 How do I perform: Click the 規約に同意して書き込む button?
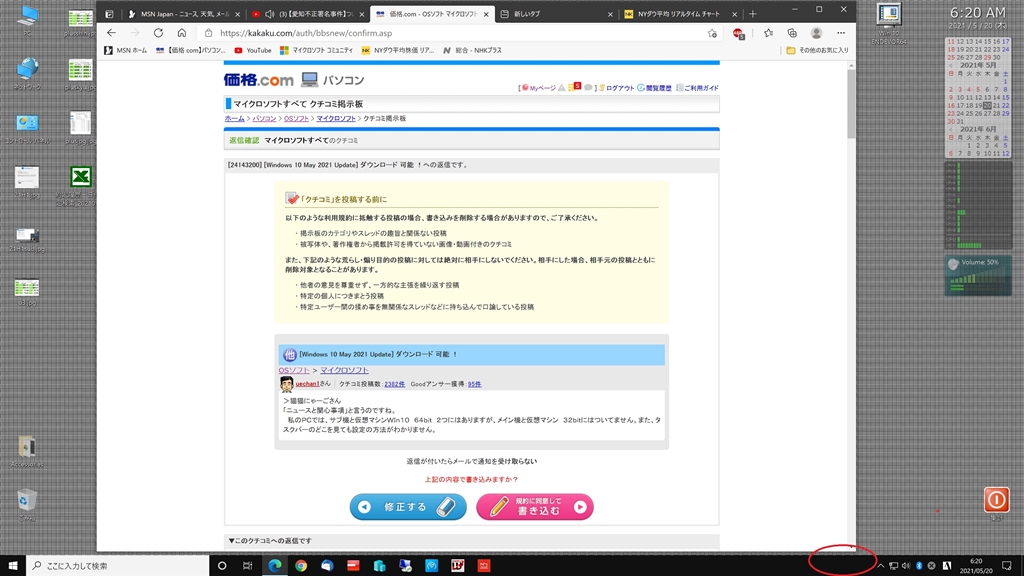(535, 507)
